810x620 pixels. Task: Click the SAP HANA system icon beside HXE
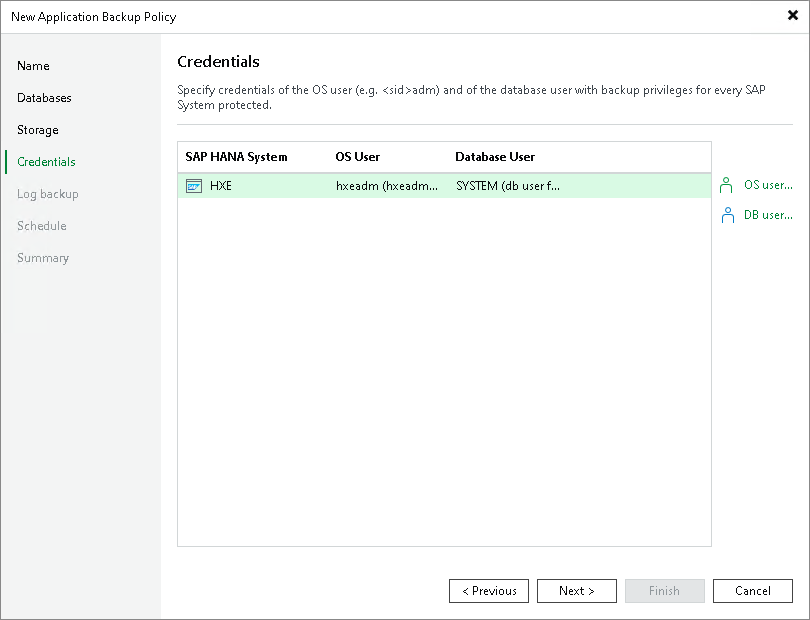click(194, 185)
